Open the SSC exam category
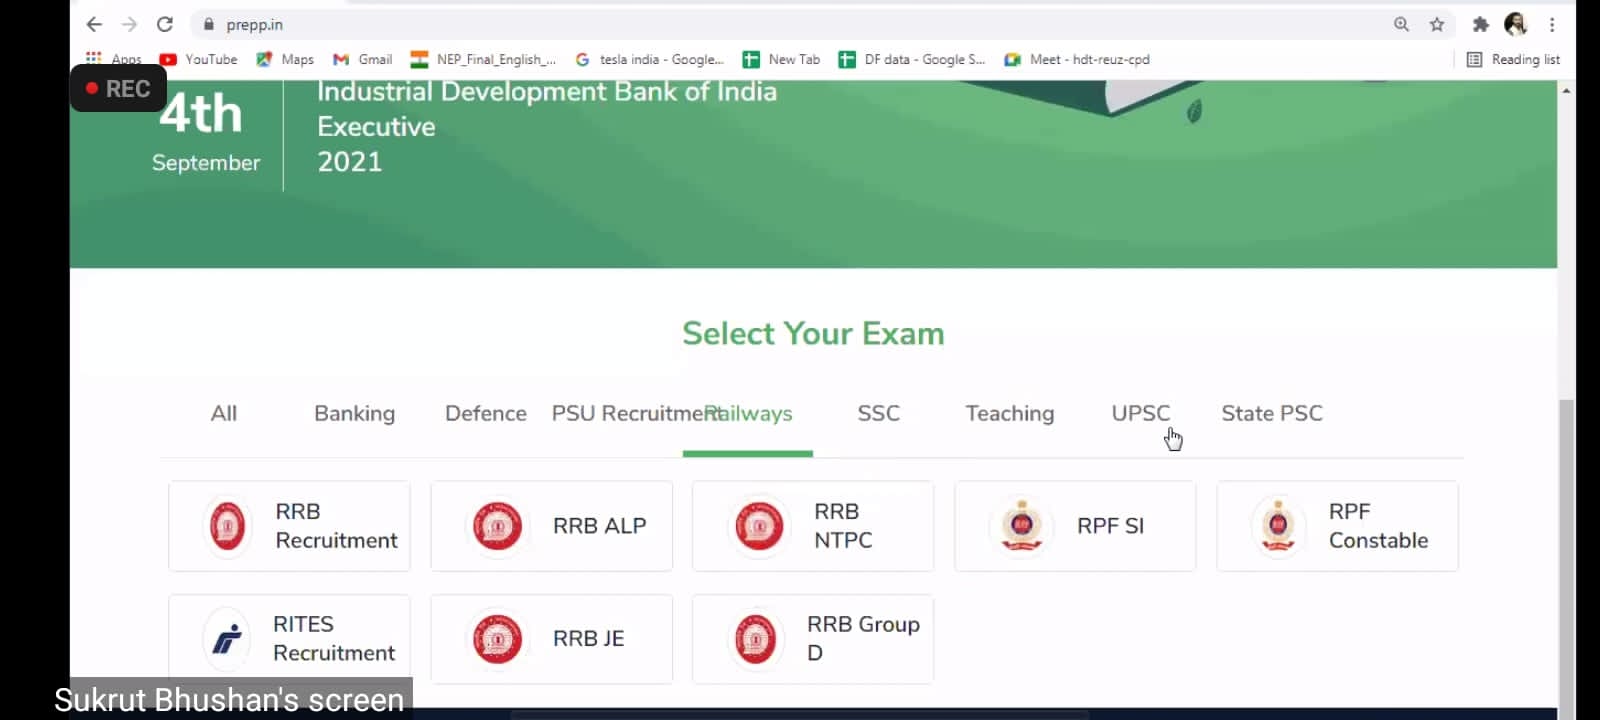Image resolution: width=1600 pixels, height=720 pixels. tap(878, 413)
